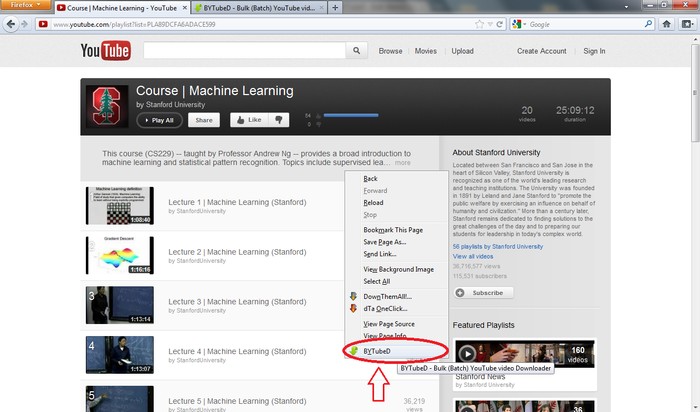The height and width of the screenshot is (412, 700).
Task: Choose Select All in context menu
Action: point(376,281)
